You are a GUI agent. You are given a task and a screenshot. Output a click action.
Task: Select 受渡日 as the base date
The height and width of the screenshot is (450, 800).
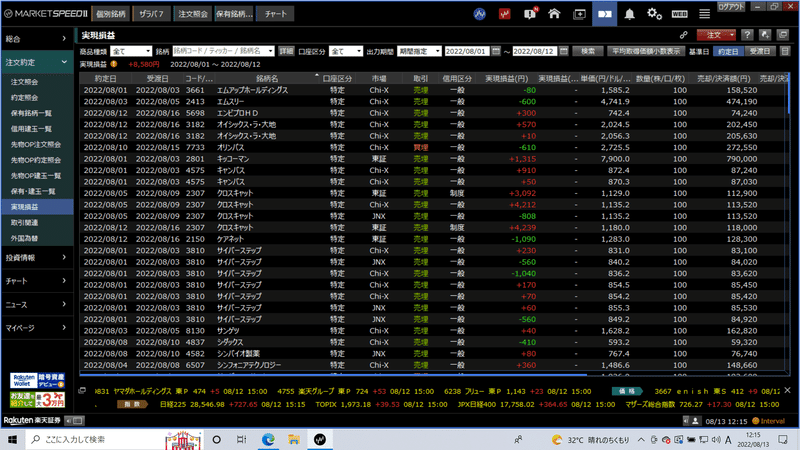760,52
